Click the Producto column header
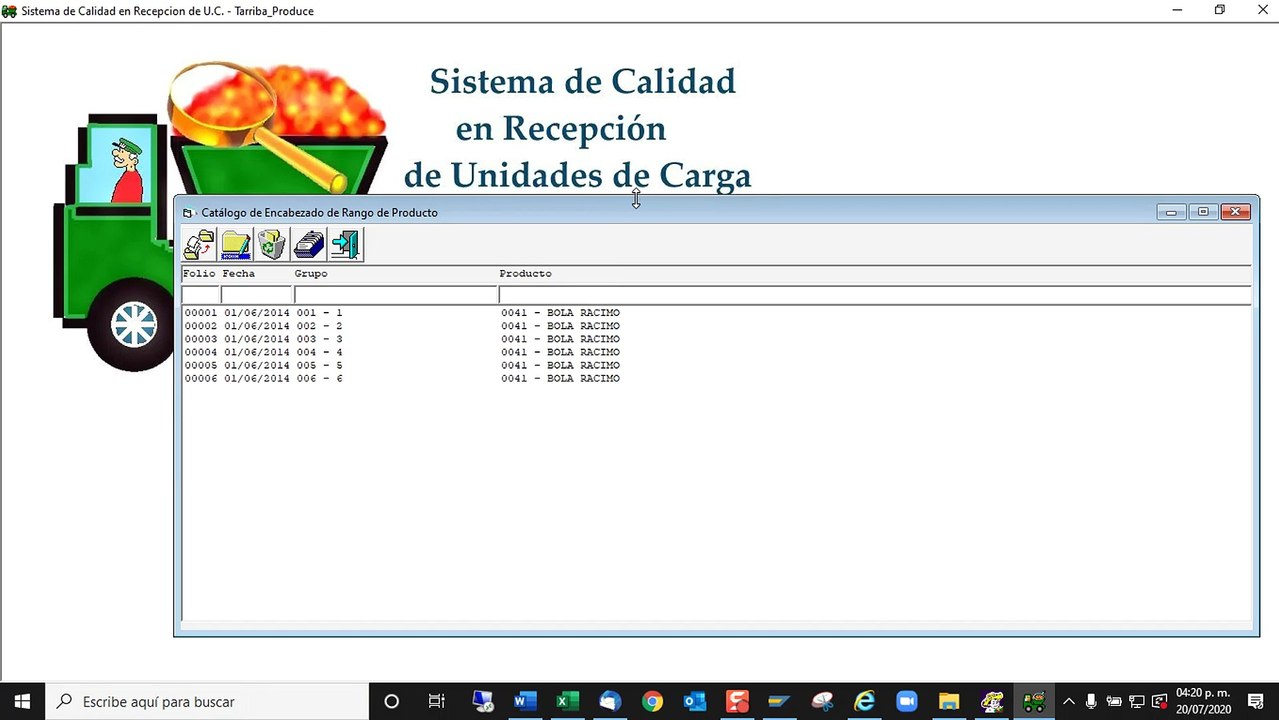 pyautogui.click(x=525, y=274)
